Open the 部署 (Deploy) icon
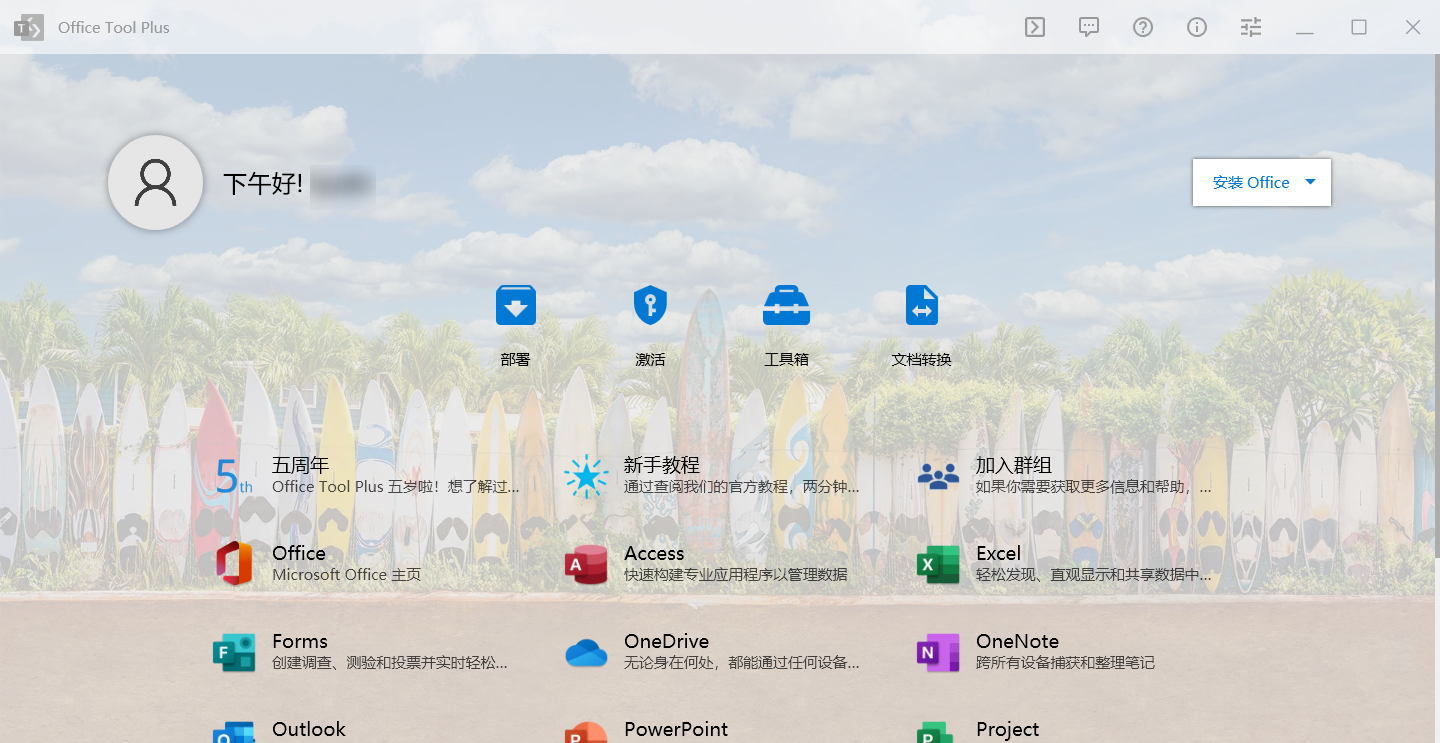The width and height of the screenshot is (1440, 743). [x=516, y=305]
